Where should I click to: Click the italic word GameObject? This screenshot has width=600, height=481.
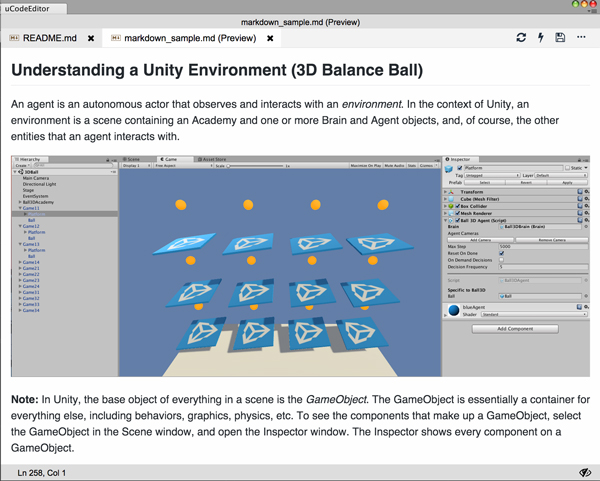tap(337, 399)
